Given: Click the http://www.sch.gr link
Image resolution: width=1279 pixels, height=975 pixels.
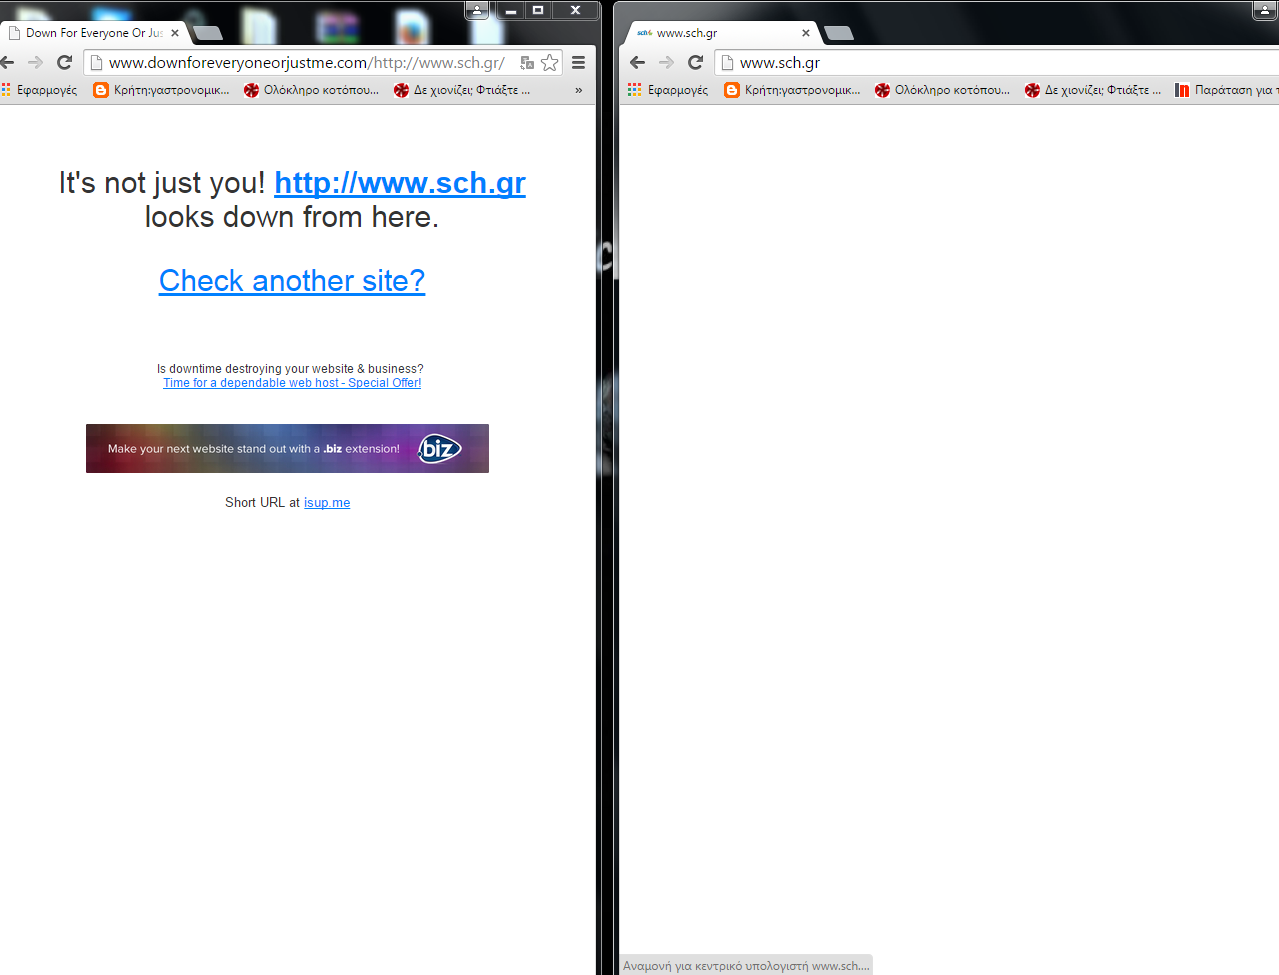Looking at the screenshot, I should [400, 183].
